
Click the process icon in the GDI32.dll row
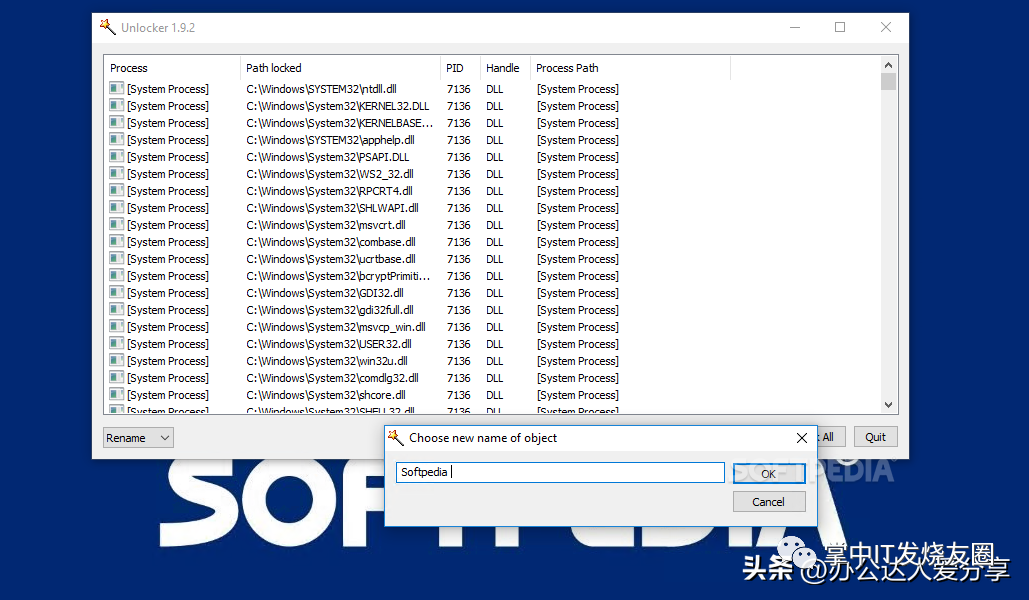coord(117,293)
